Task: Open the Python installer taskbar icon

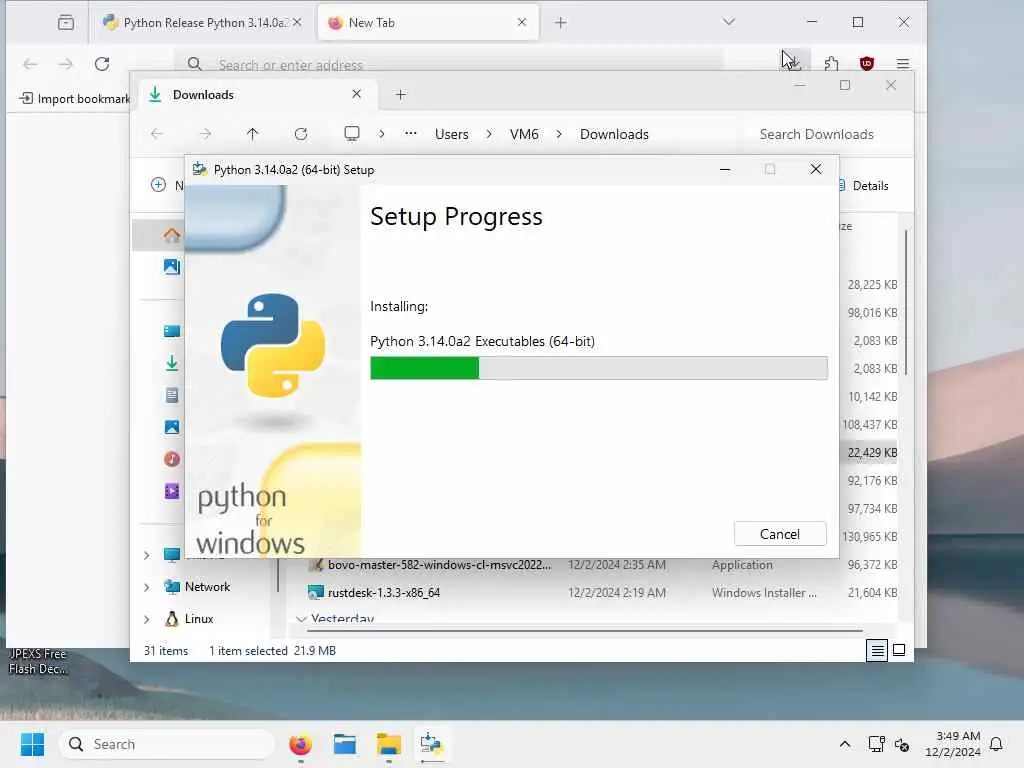Action: coord(432,744)
